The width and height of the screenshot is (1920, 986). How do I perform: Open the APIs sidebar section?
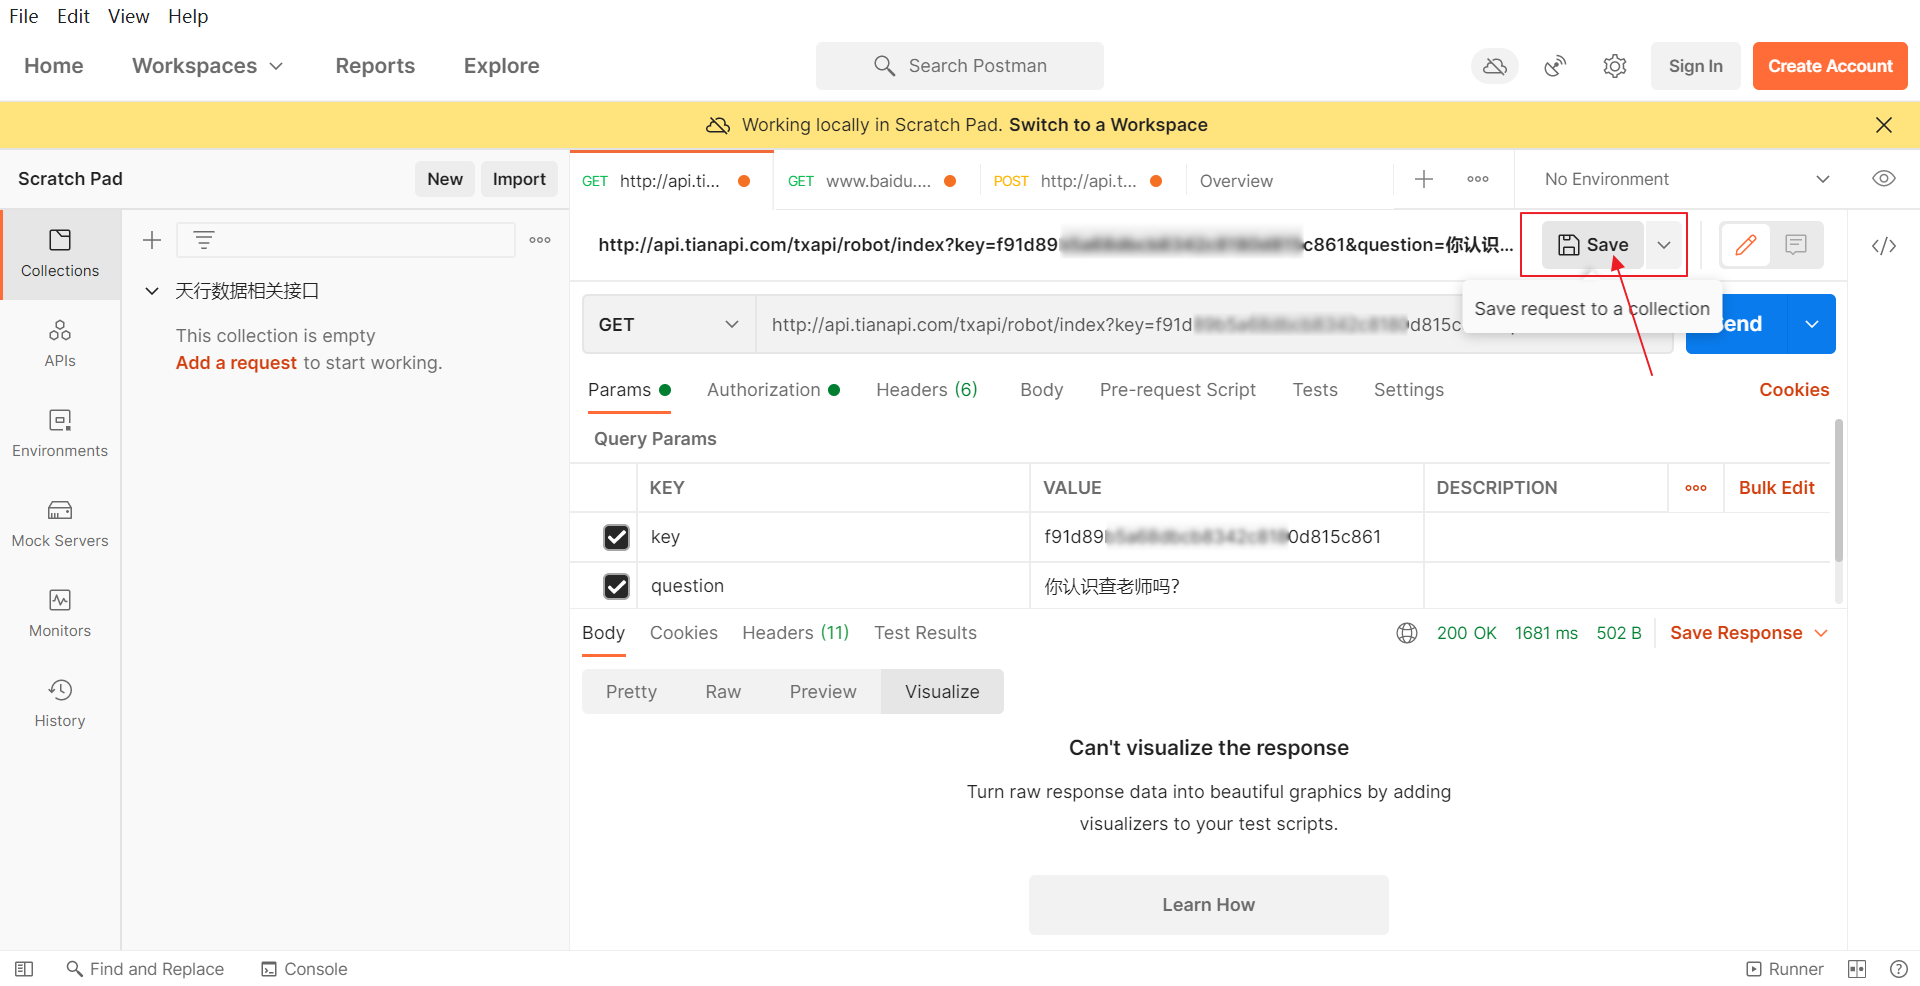point(60,343)
